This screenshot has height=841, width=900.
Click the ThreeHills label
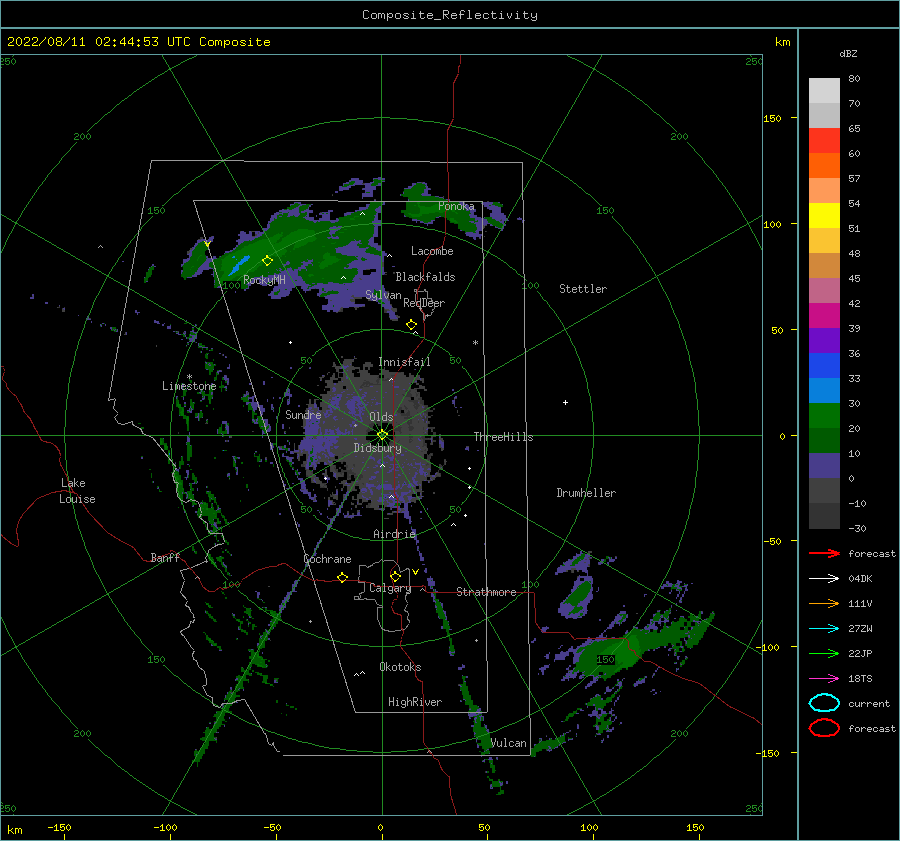(x=503, y=437)
